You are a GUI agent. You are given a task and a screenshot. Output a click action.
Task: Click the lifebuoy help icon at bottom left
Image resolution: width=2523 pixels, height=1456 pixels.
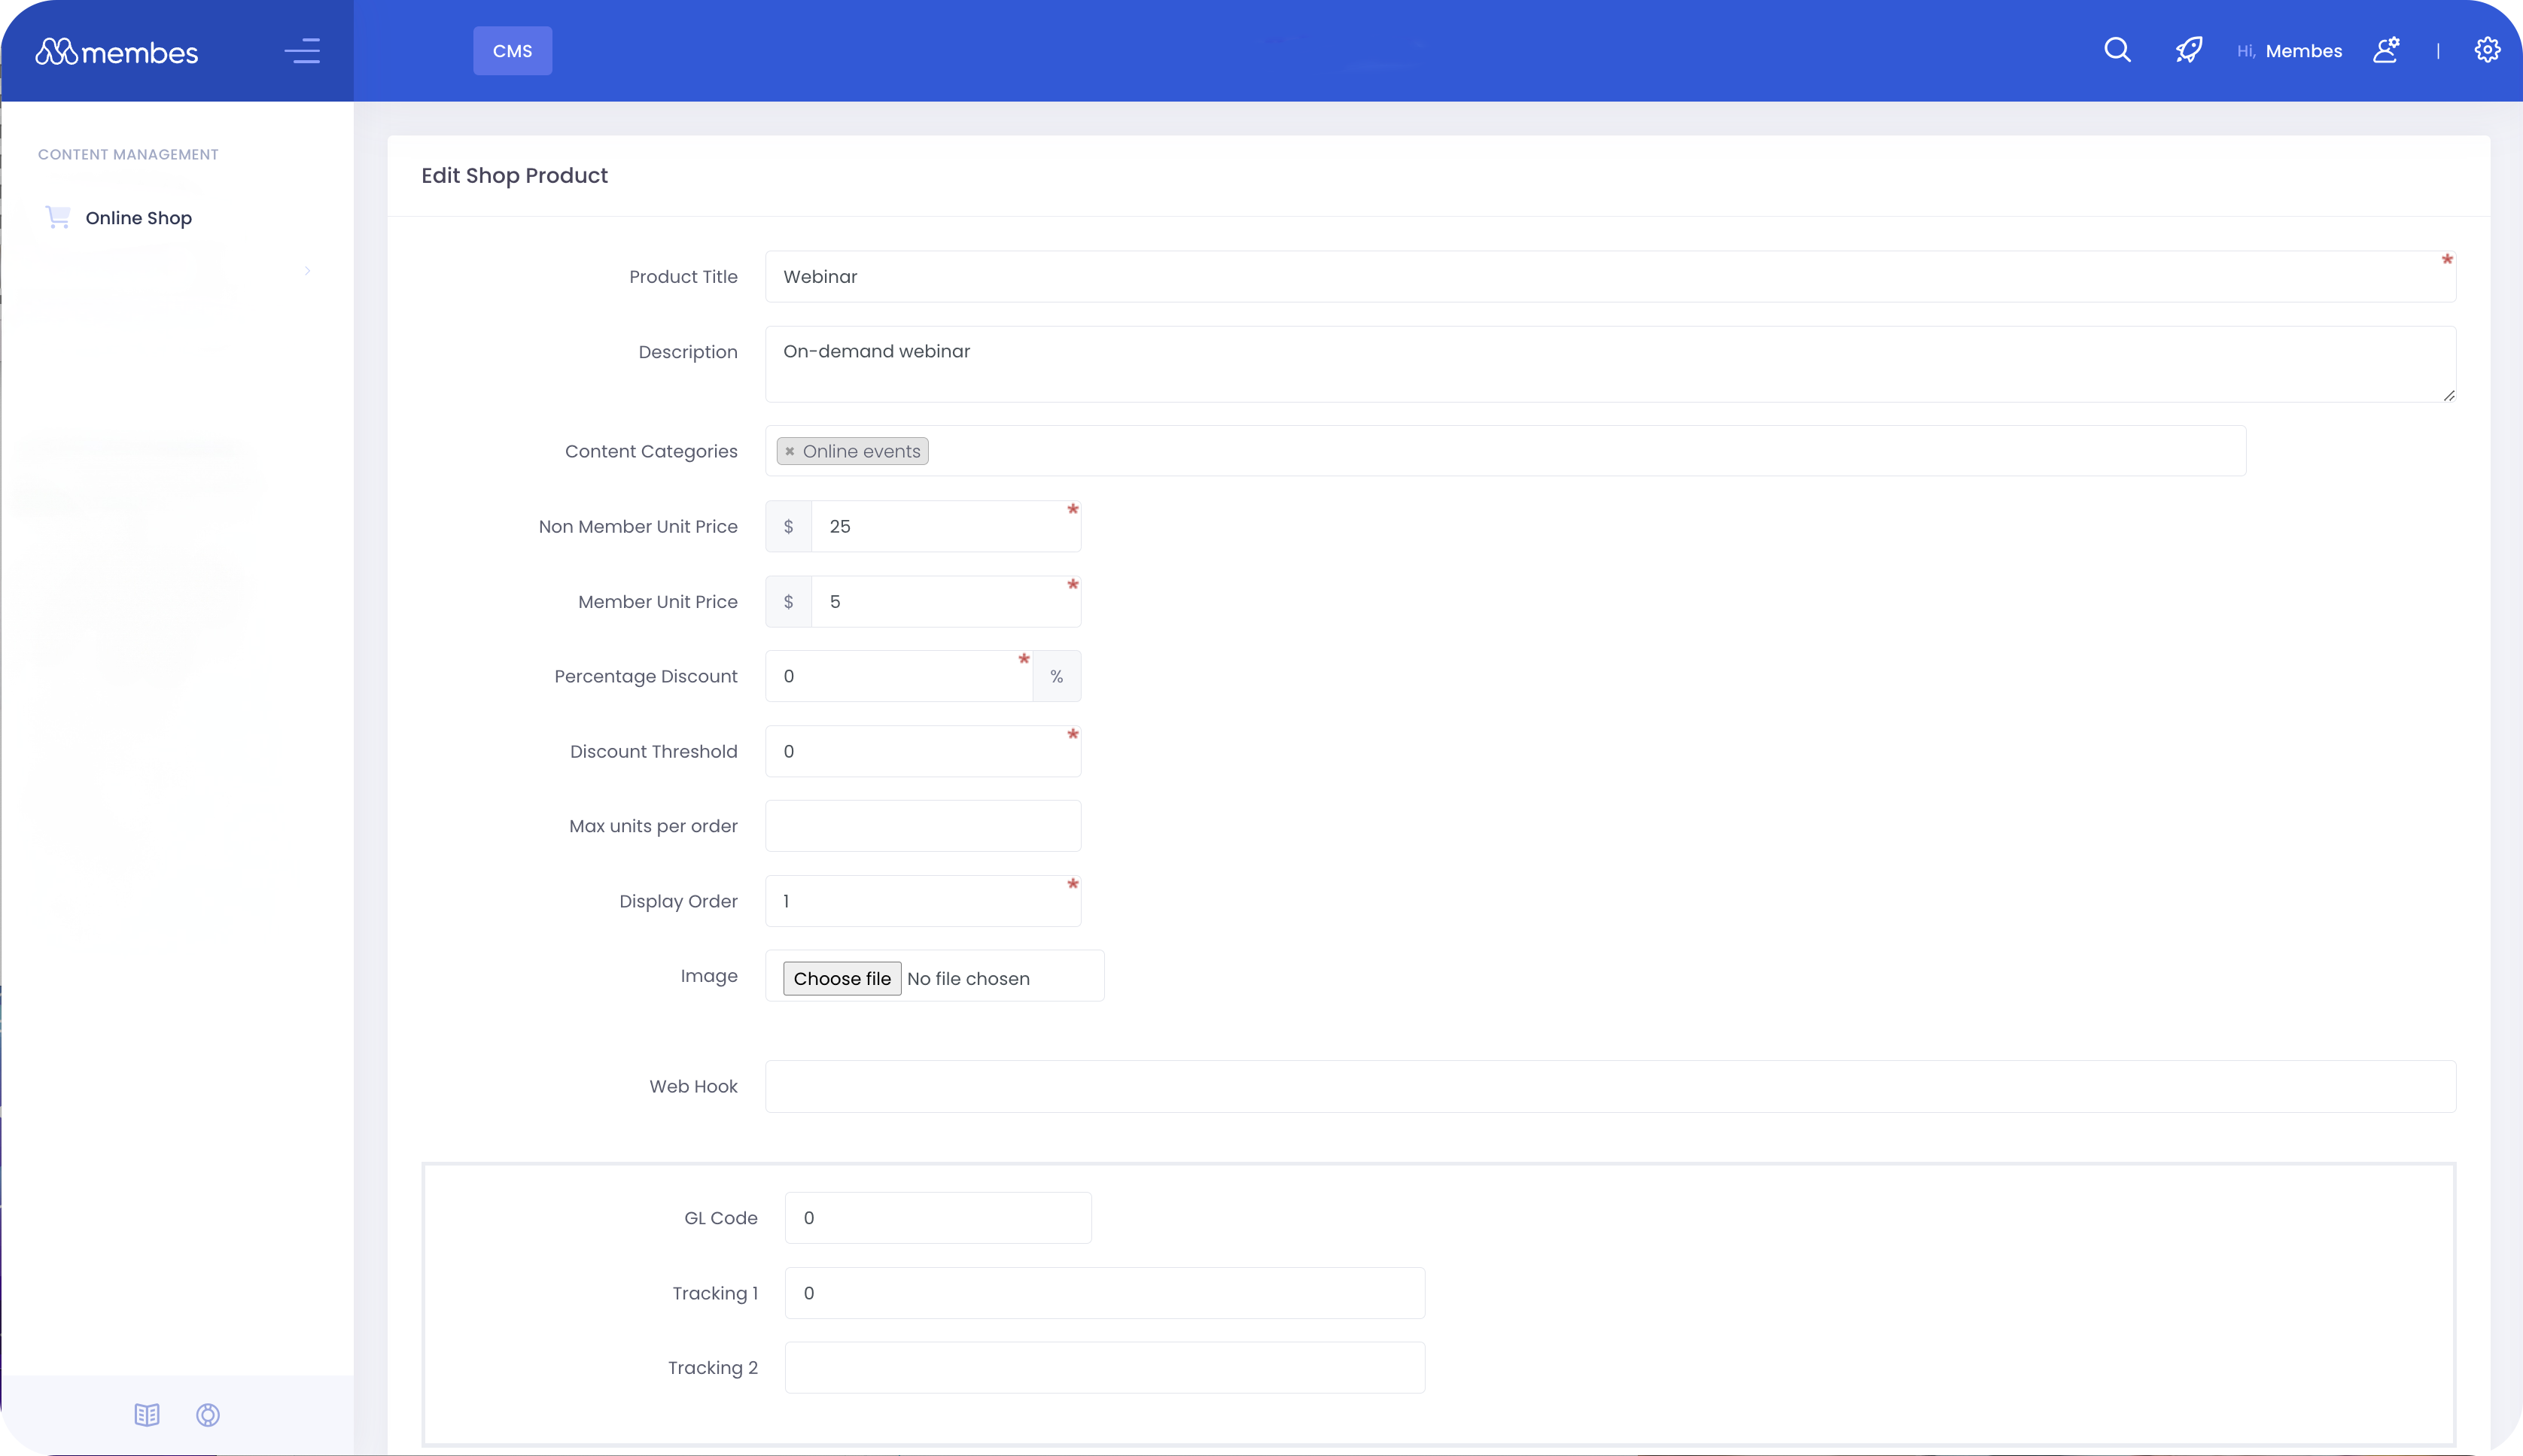click(x=208, y=1414)
